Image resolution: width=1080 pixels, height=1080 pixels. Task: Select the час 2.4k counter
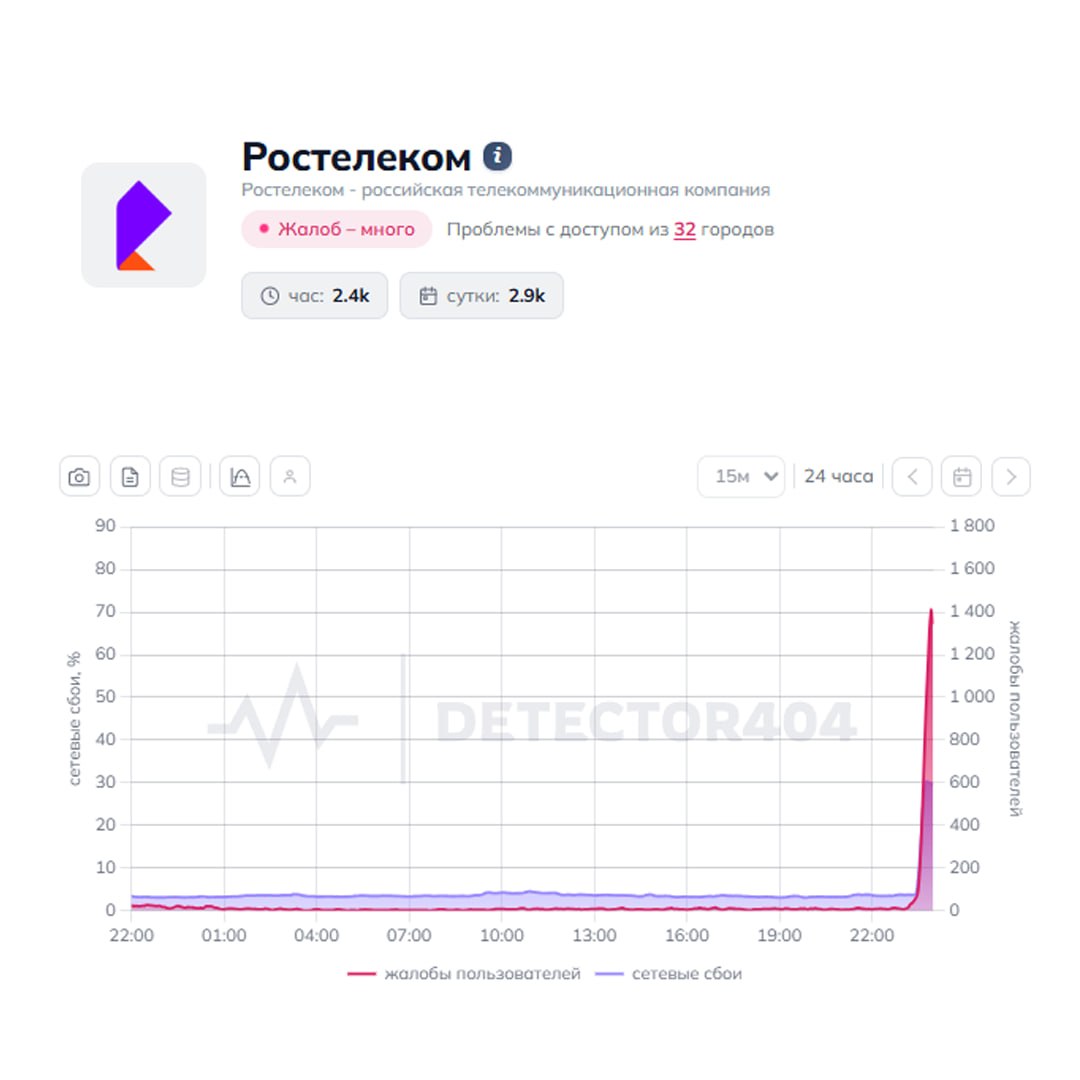[314, 296]
